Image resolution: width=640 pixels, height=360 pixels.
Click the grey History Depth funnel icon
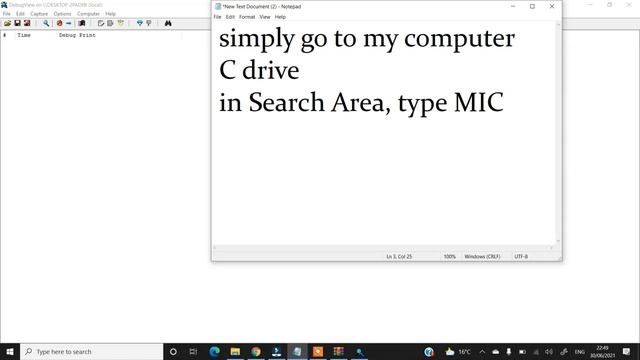point(149,23)
